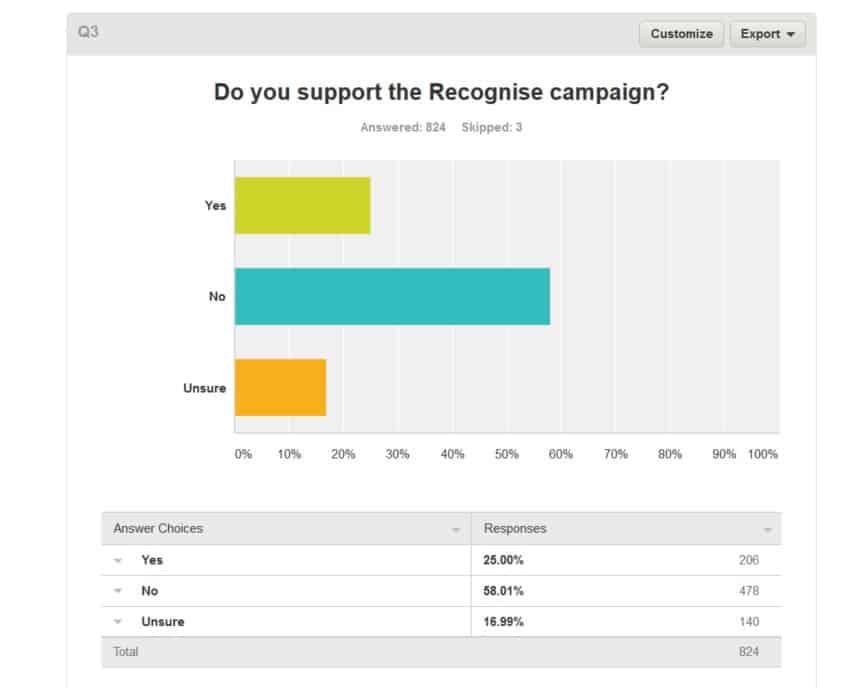The width and height of the screenshot is (868, 688).
Task: Click the 206 response count
Action: tap(748, 560)
